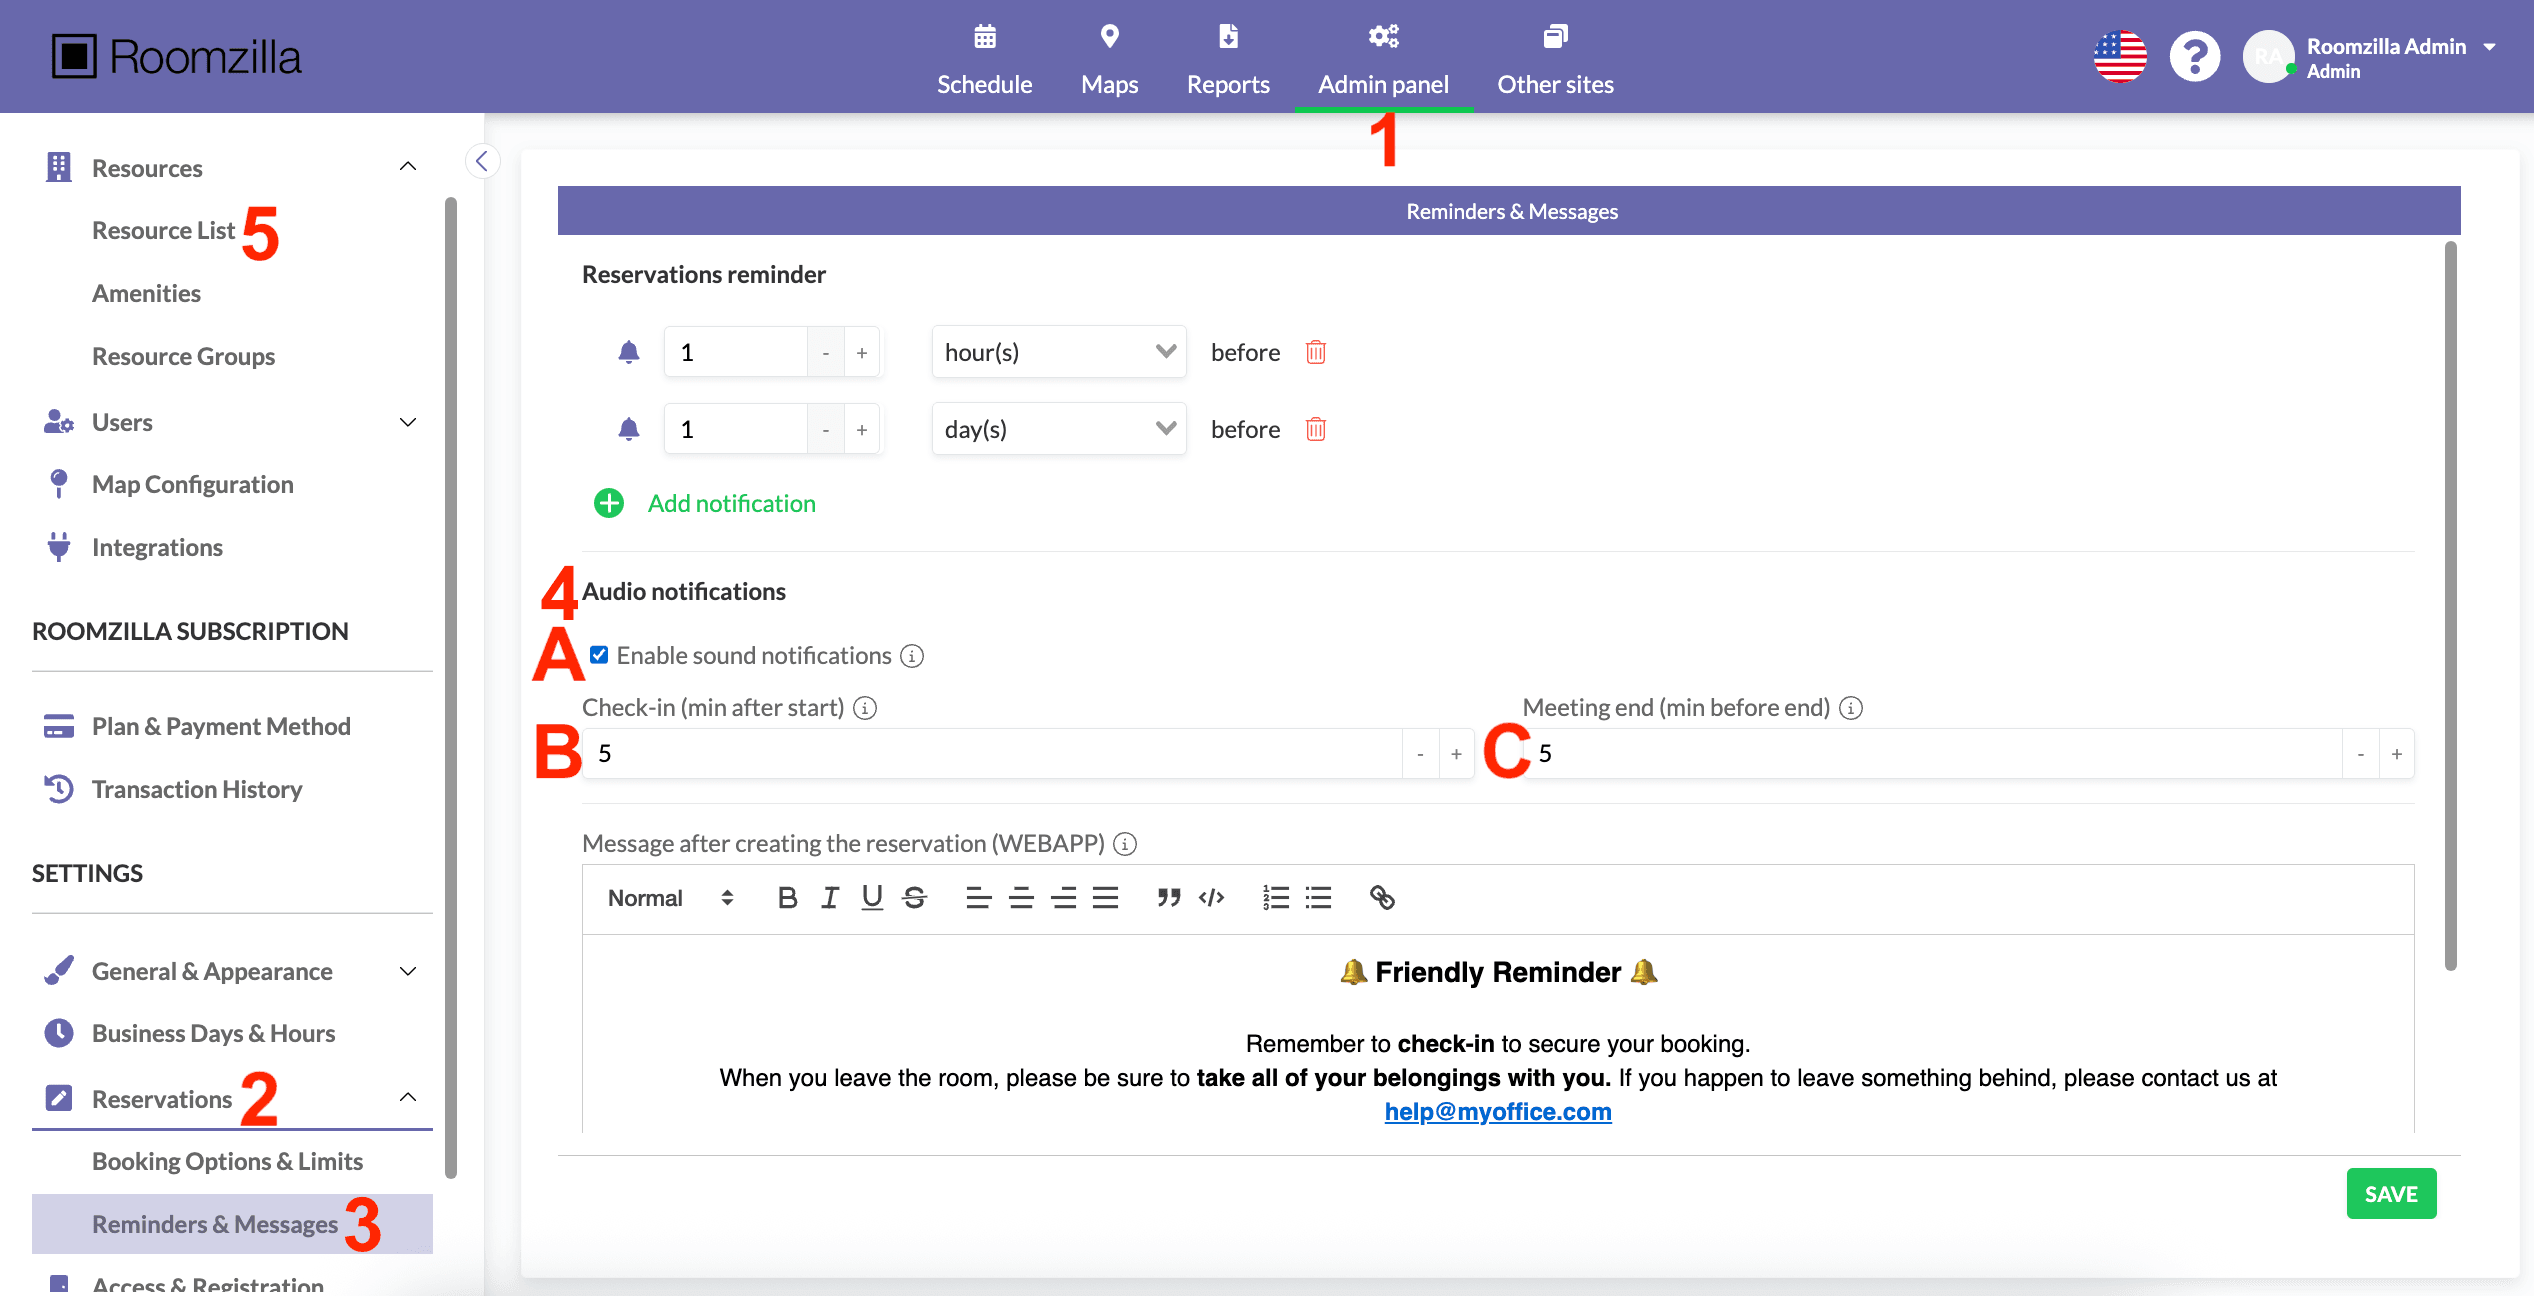2534x1296 pixels.
Task: Click the insert link icon in editor
Action: (x=1381, y=898)
